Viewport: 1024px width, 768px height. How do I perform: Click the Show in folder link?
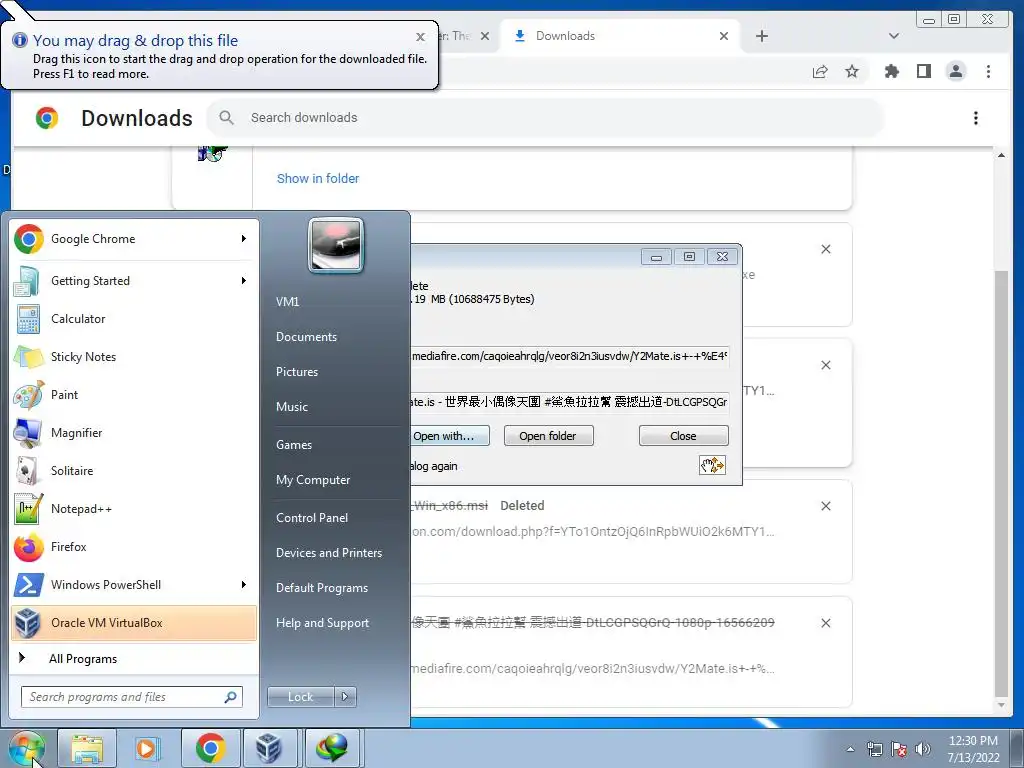click(x=317, y=179)
